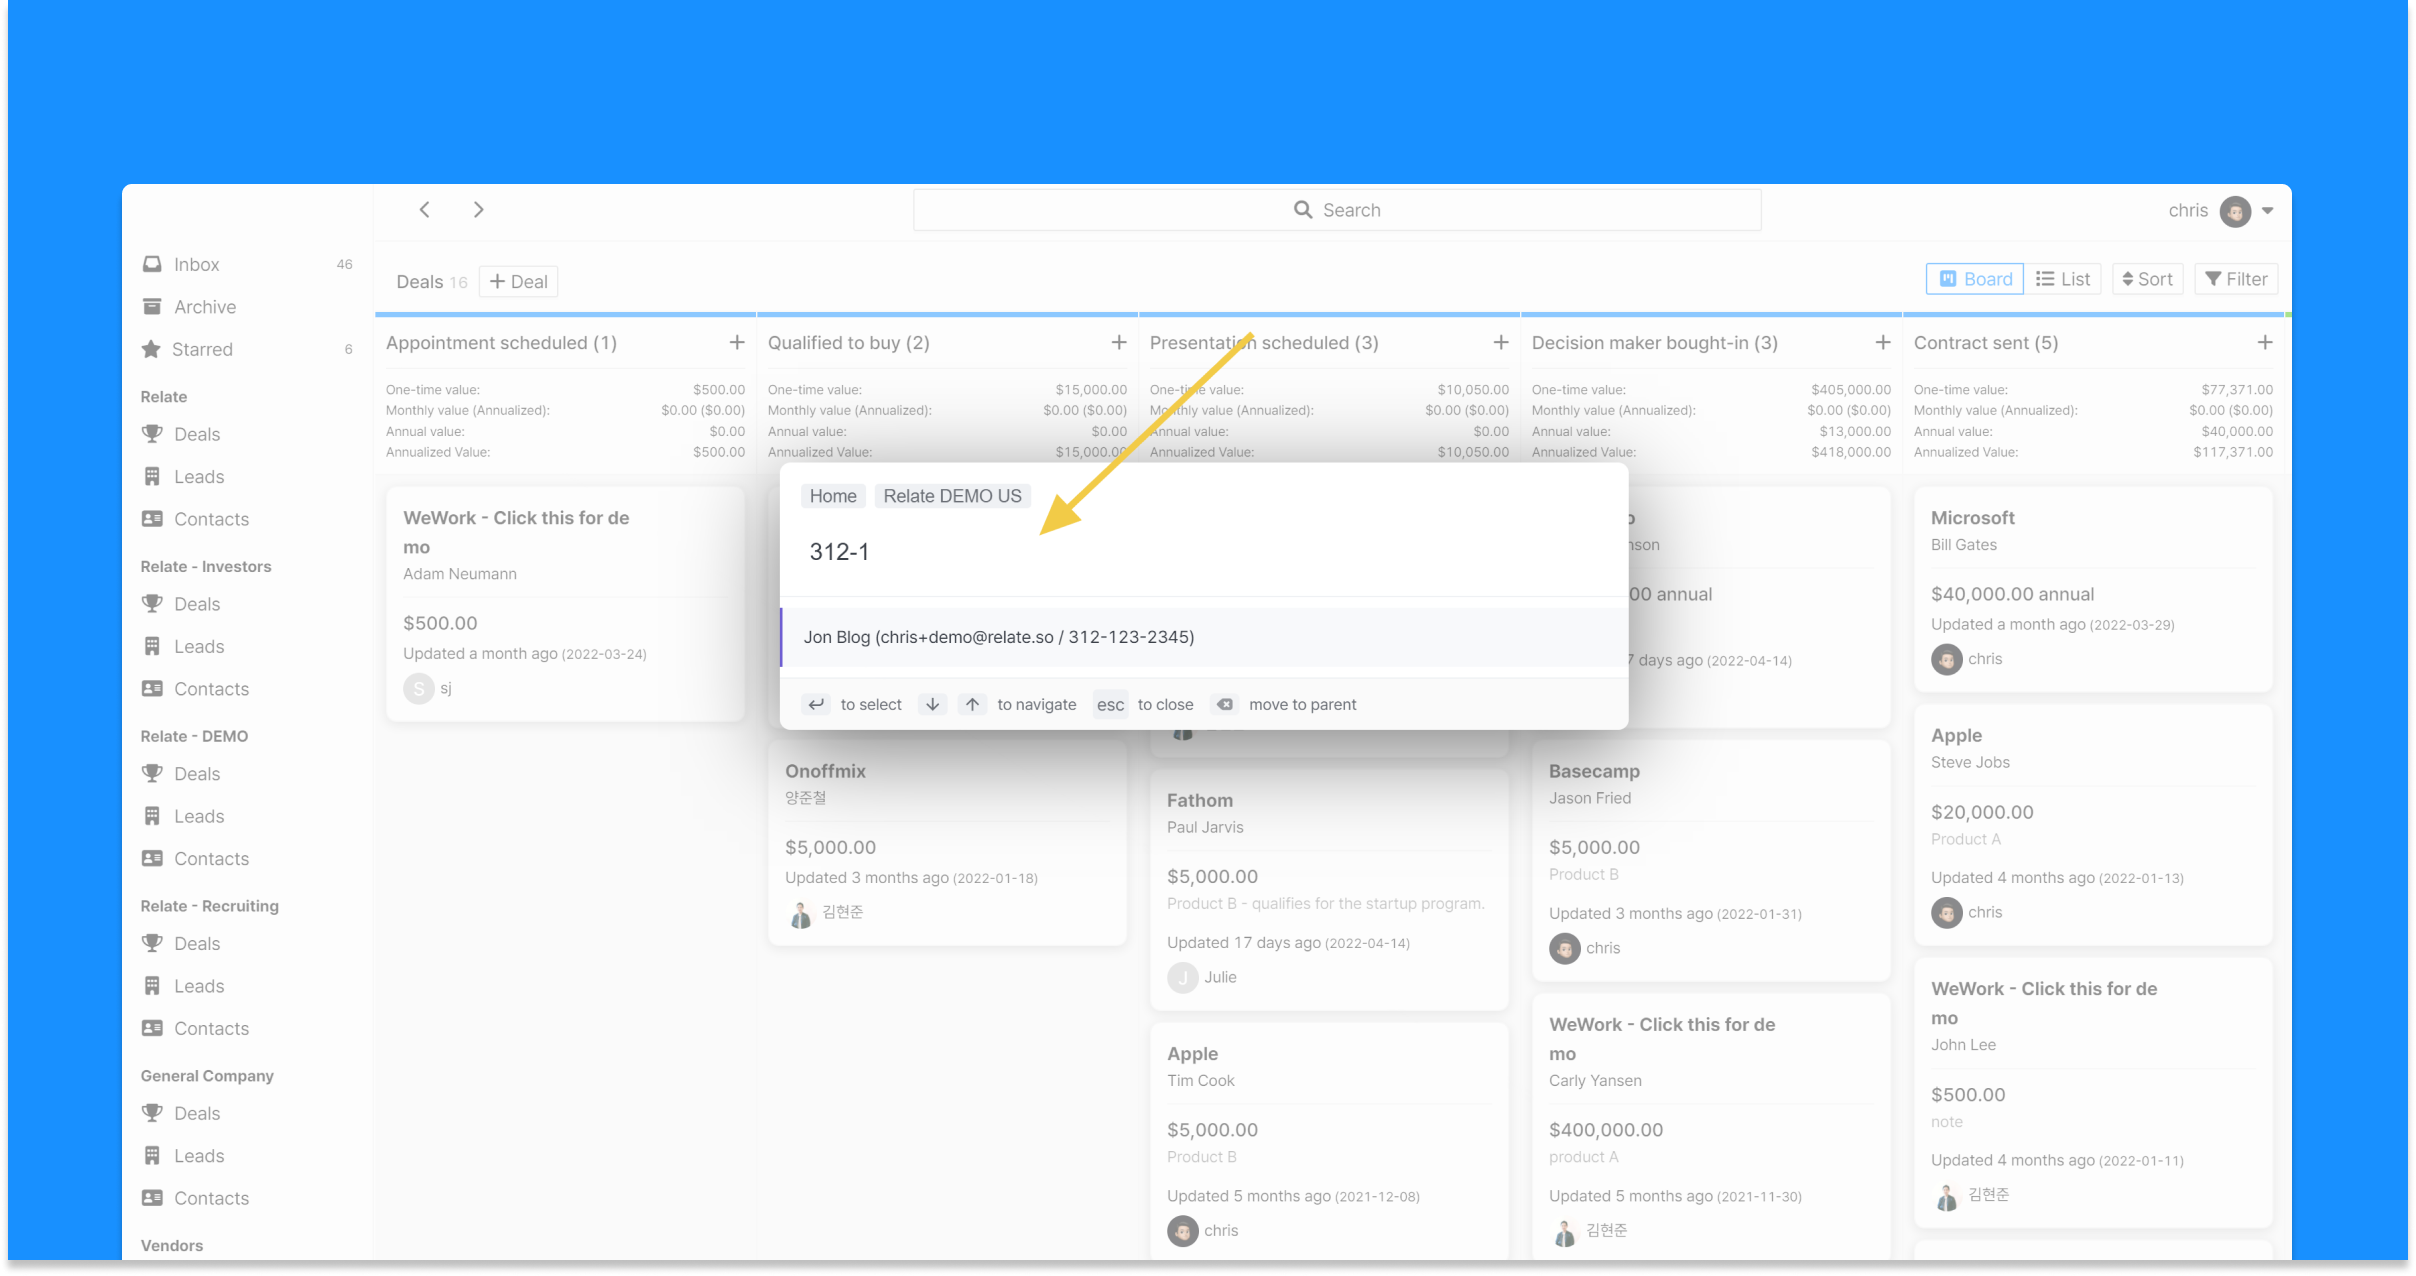This screenshot has height=1276, width=2416.
Task: Click the down arrow navigate icon
Action: click(932, 705)
